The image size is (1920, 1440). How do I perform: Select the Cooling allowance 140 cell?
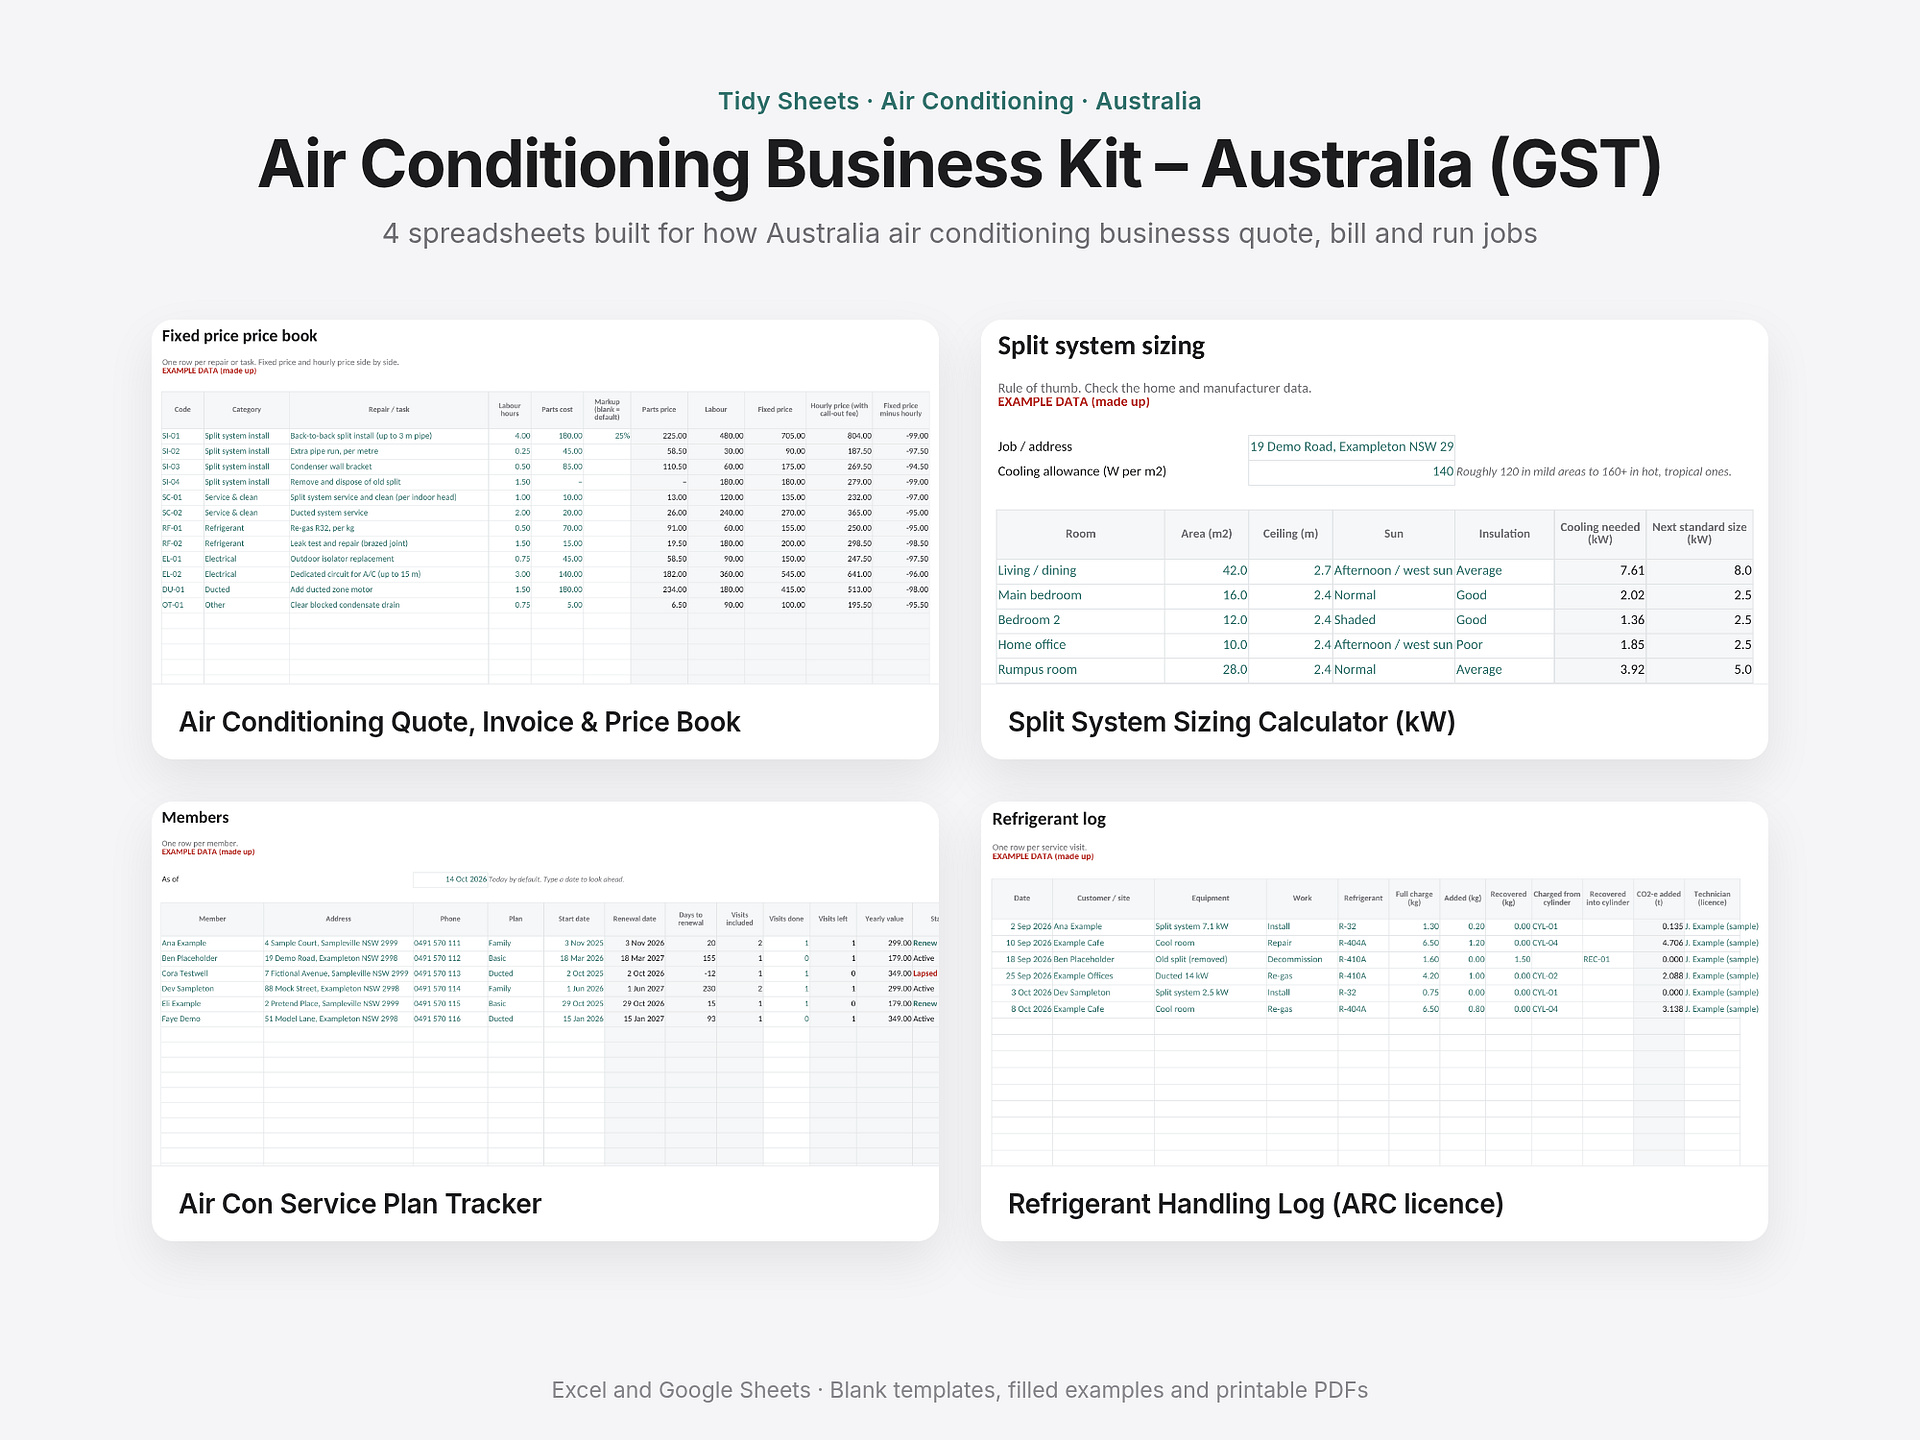pyautogui.click(x=1351, y=472)
